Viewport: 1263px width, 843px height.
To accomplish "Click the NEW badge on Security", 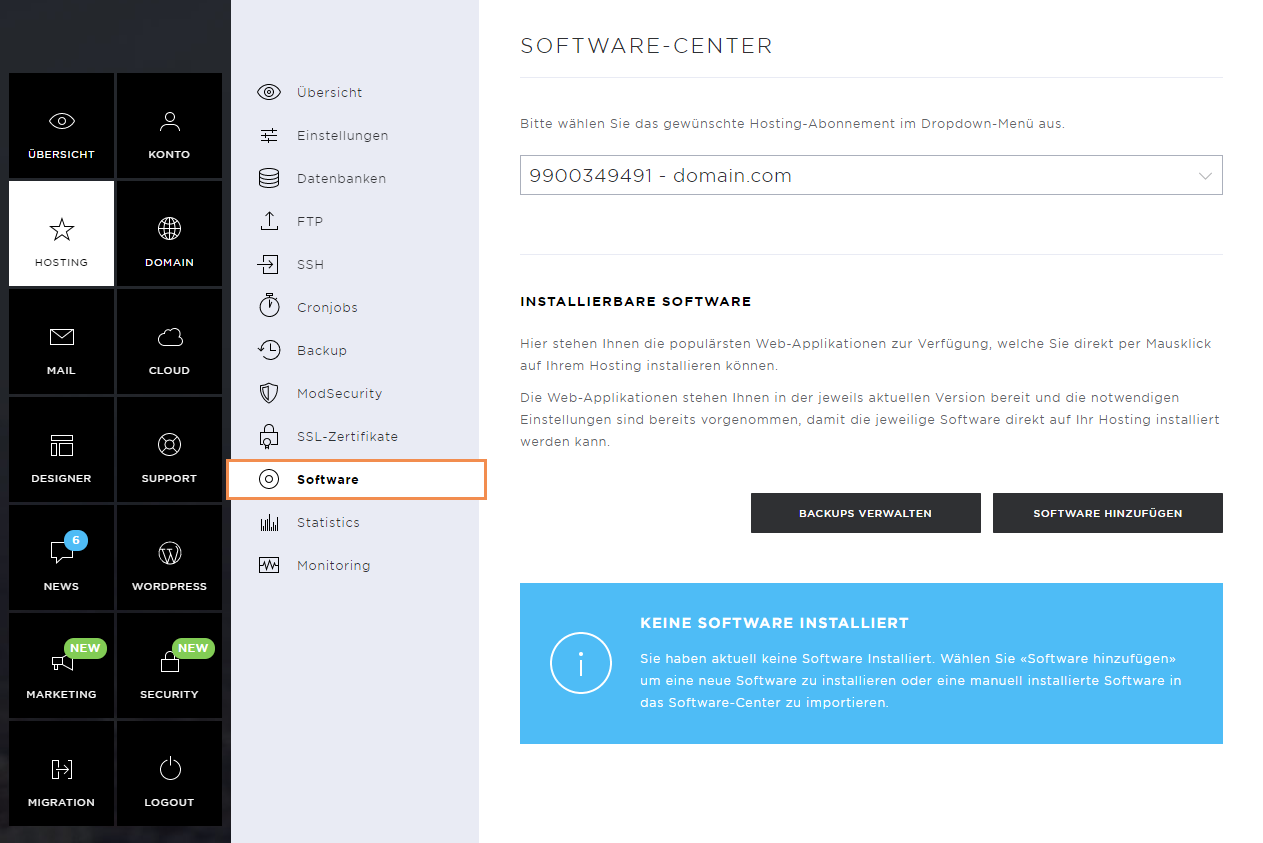I will point(193,648).
